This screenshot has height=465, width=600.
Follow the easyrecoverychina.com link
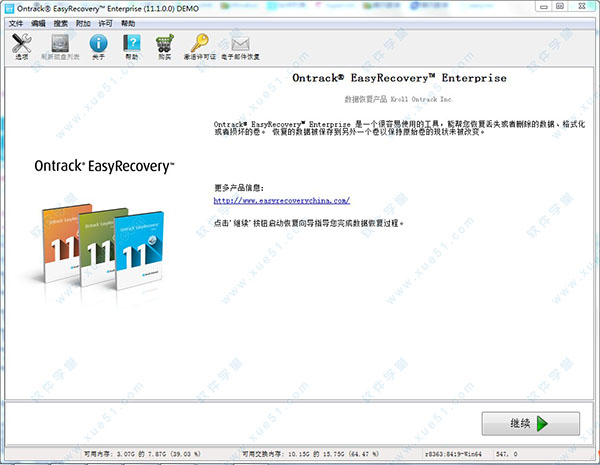(281, 200)
